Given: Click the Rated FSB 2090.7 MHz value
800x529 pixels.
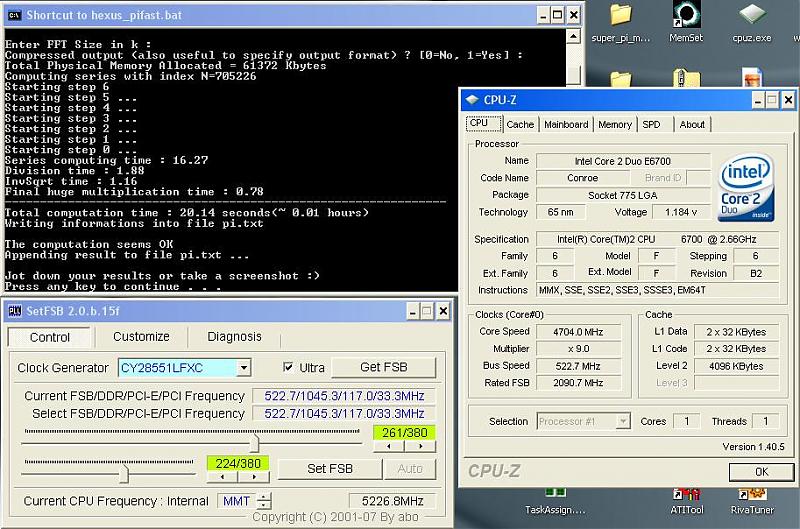Looking at the screenshot, I should [x=578, y=383].
